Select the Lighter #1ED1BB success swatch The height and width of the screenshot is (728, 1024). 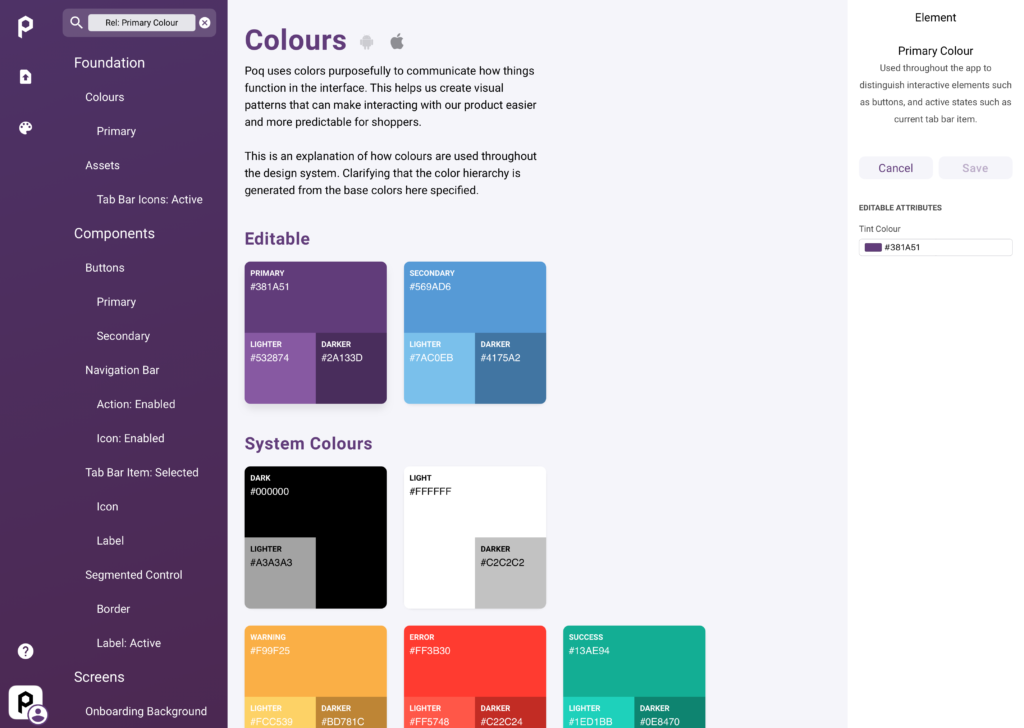[599, 712]
